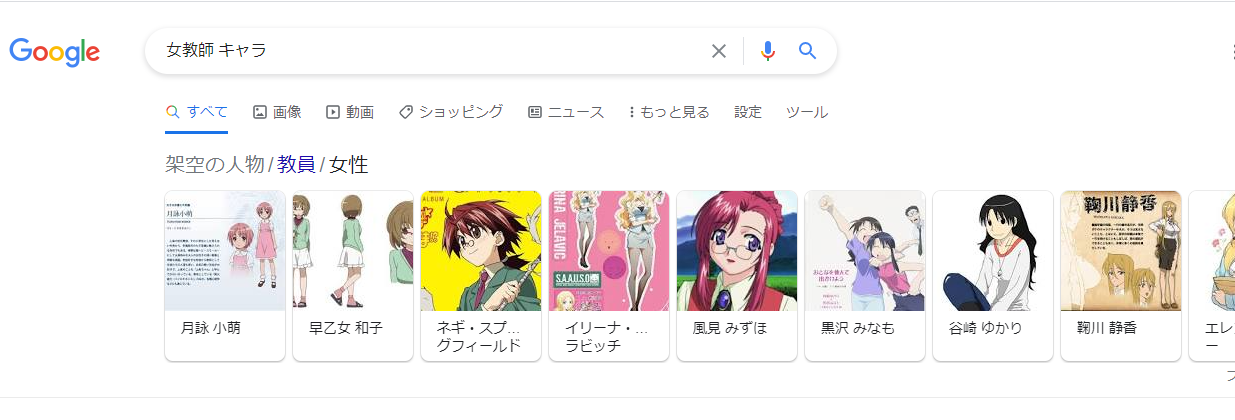Open 設定 settings menu
The height and width of the screenshot is (420, 1235).
pyautogui.click(x=748, y=112)
